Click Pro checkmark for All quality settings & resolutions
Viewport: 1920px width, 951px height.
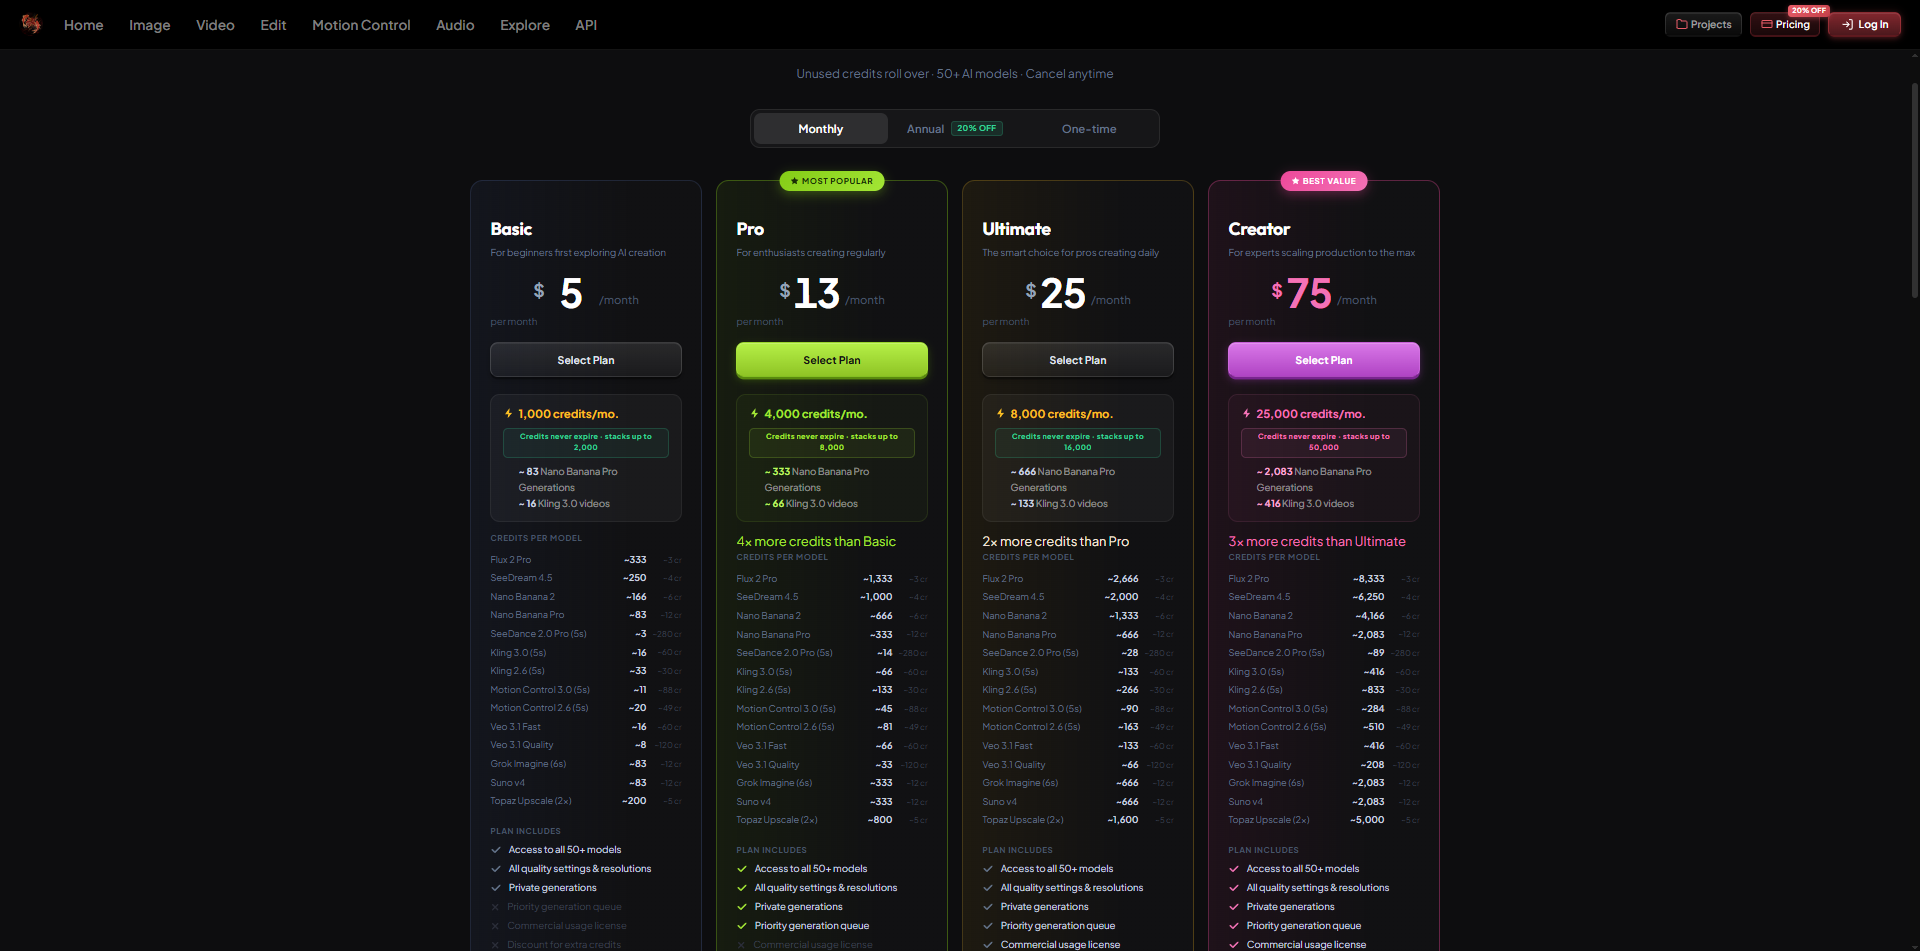coord(741,888)
